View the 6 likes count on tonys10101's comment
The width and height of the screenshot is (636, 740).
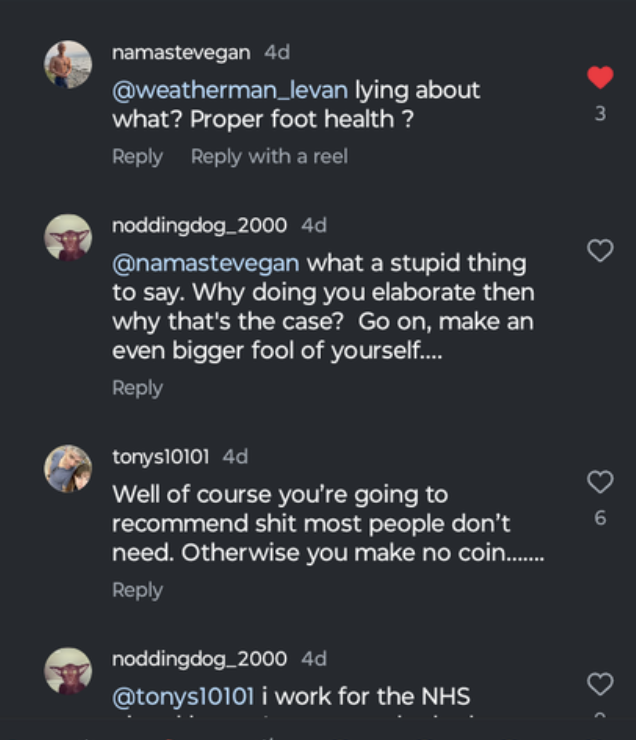599,518
